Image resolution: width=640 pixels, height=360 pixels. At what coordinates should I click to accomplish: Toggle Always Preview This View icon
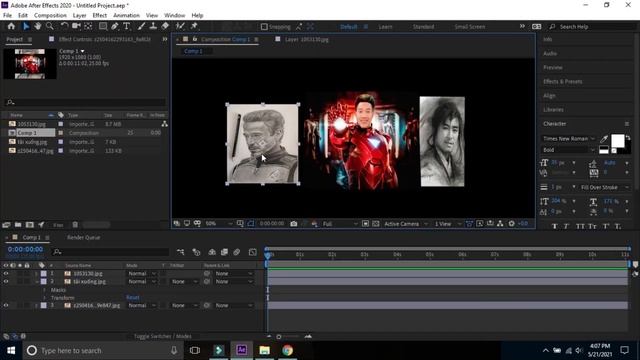click(x=176, y=224)
